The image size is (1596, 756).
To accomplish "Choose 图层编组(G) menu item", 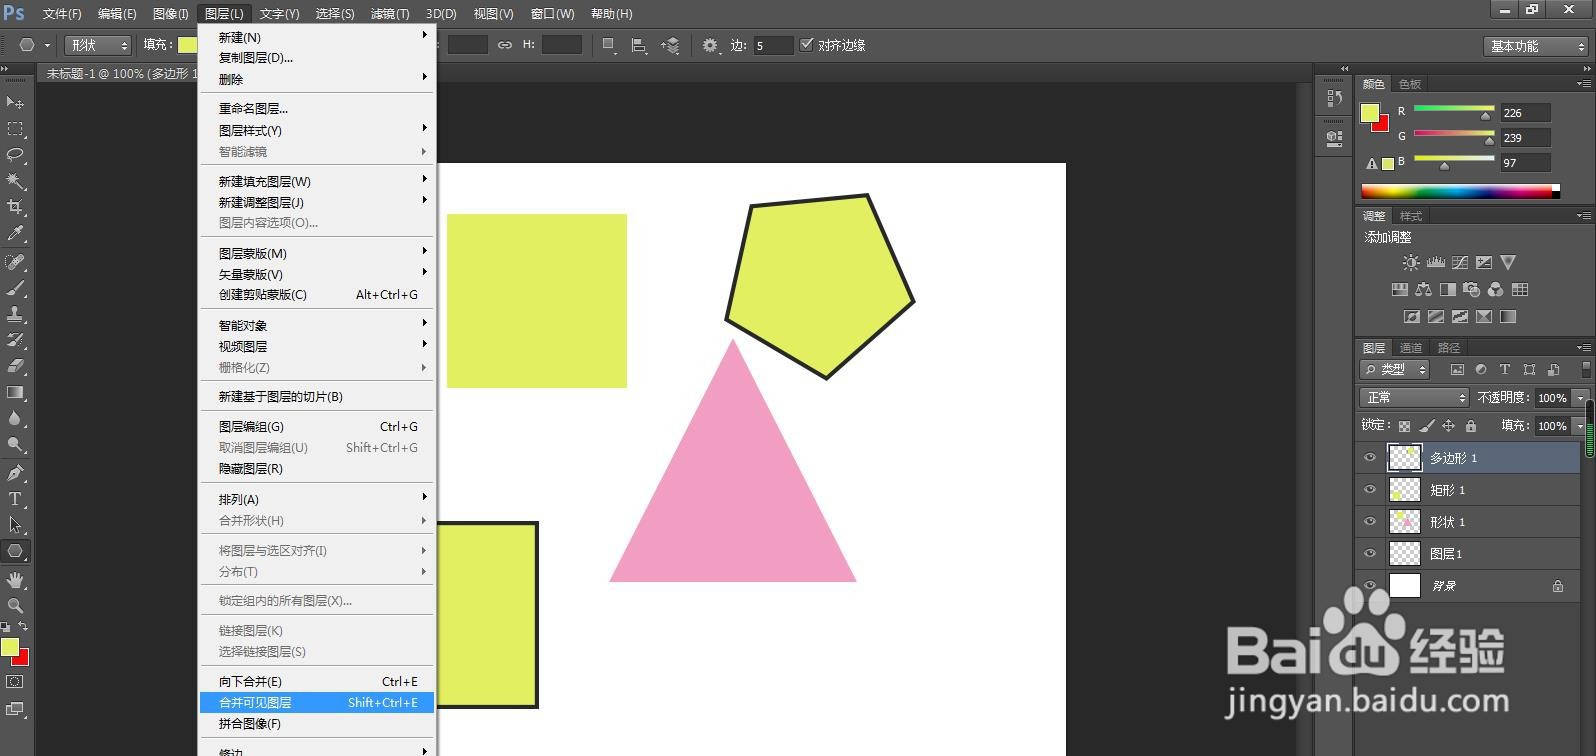I will [x=317, y=427].
